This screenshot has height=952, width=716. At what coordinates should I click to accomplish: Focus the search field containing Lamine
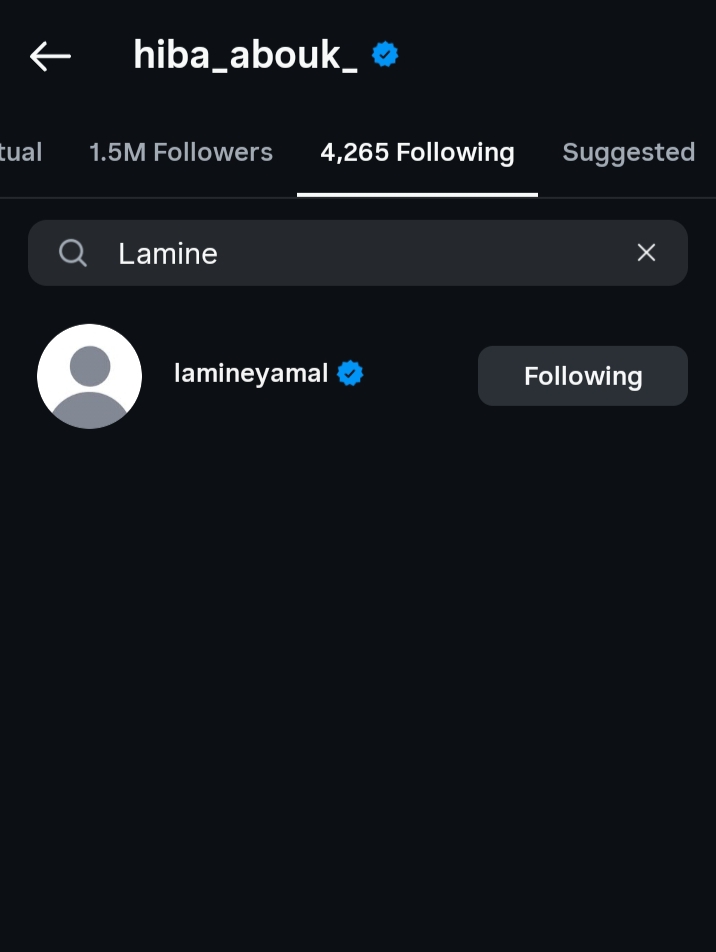(358, 253)
